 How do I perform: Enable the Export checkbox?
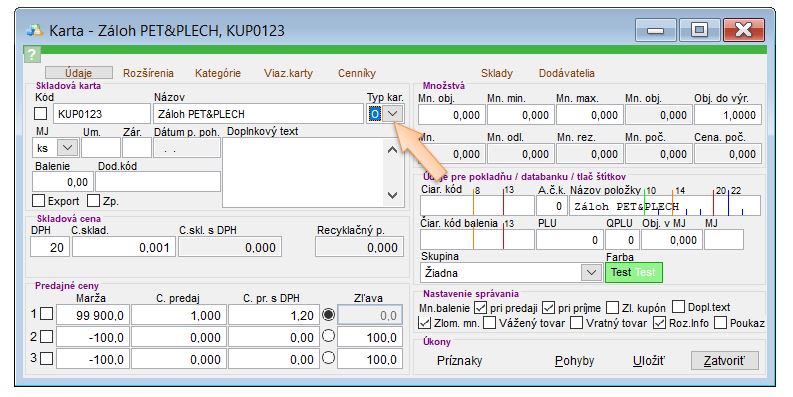(38, 201)
